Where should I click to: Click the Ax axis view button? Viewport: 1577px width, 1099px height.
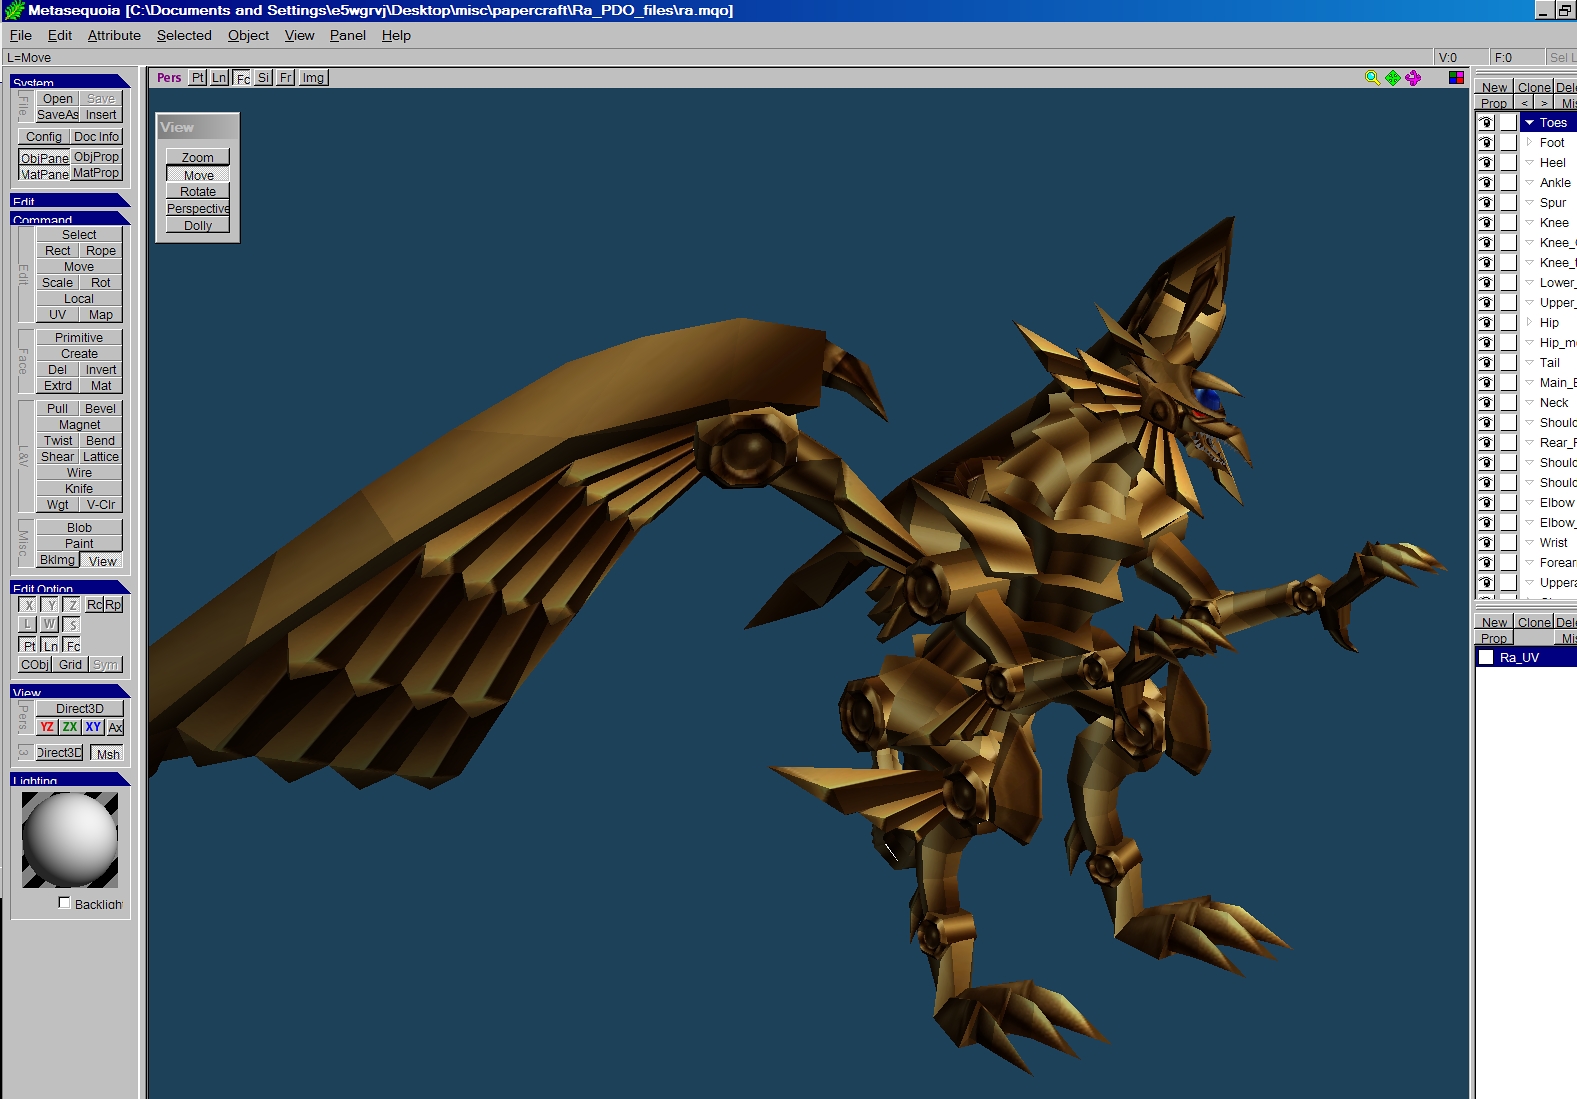[115, 727]
